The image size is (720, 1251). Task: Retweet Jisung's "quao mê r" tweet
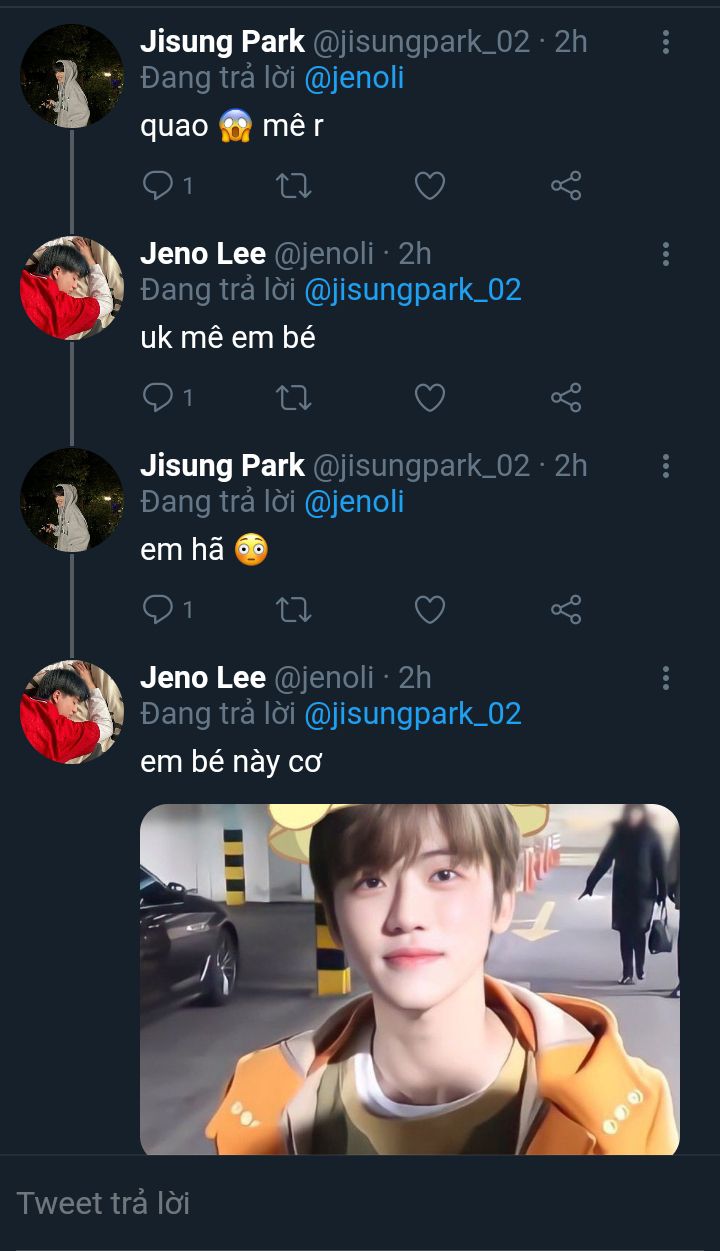point(293,185)
